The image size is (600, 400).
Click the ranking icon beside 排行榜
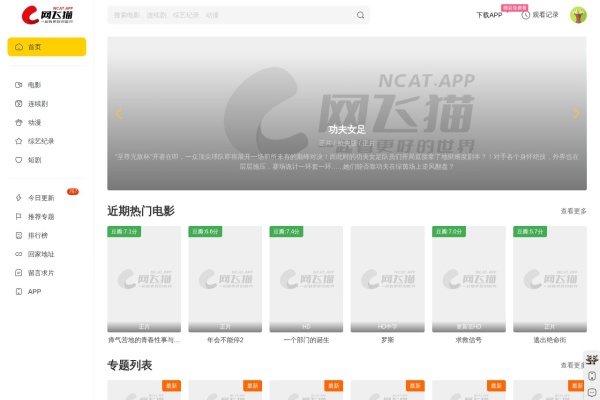tap(18, 235)
